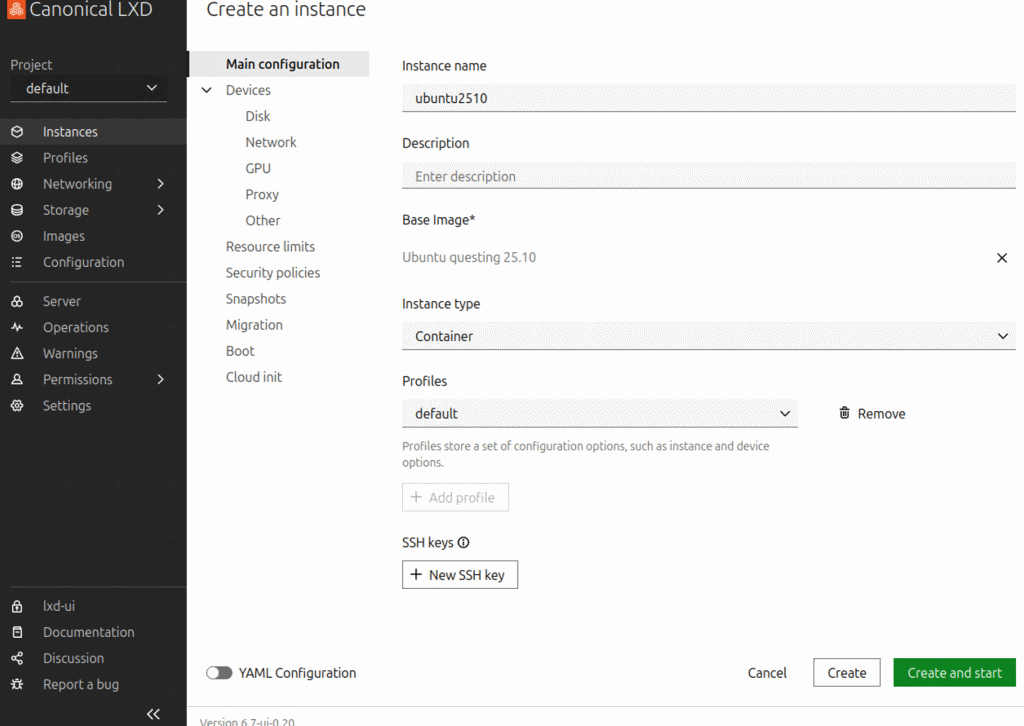Screen dimensions: 1024x726
Task: Click the Images icon in sidebar
Action: [17, 236]
